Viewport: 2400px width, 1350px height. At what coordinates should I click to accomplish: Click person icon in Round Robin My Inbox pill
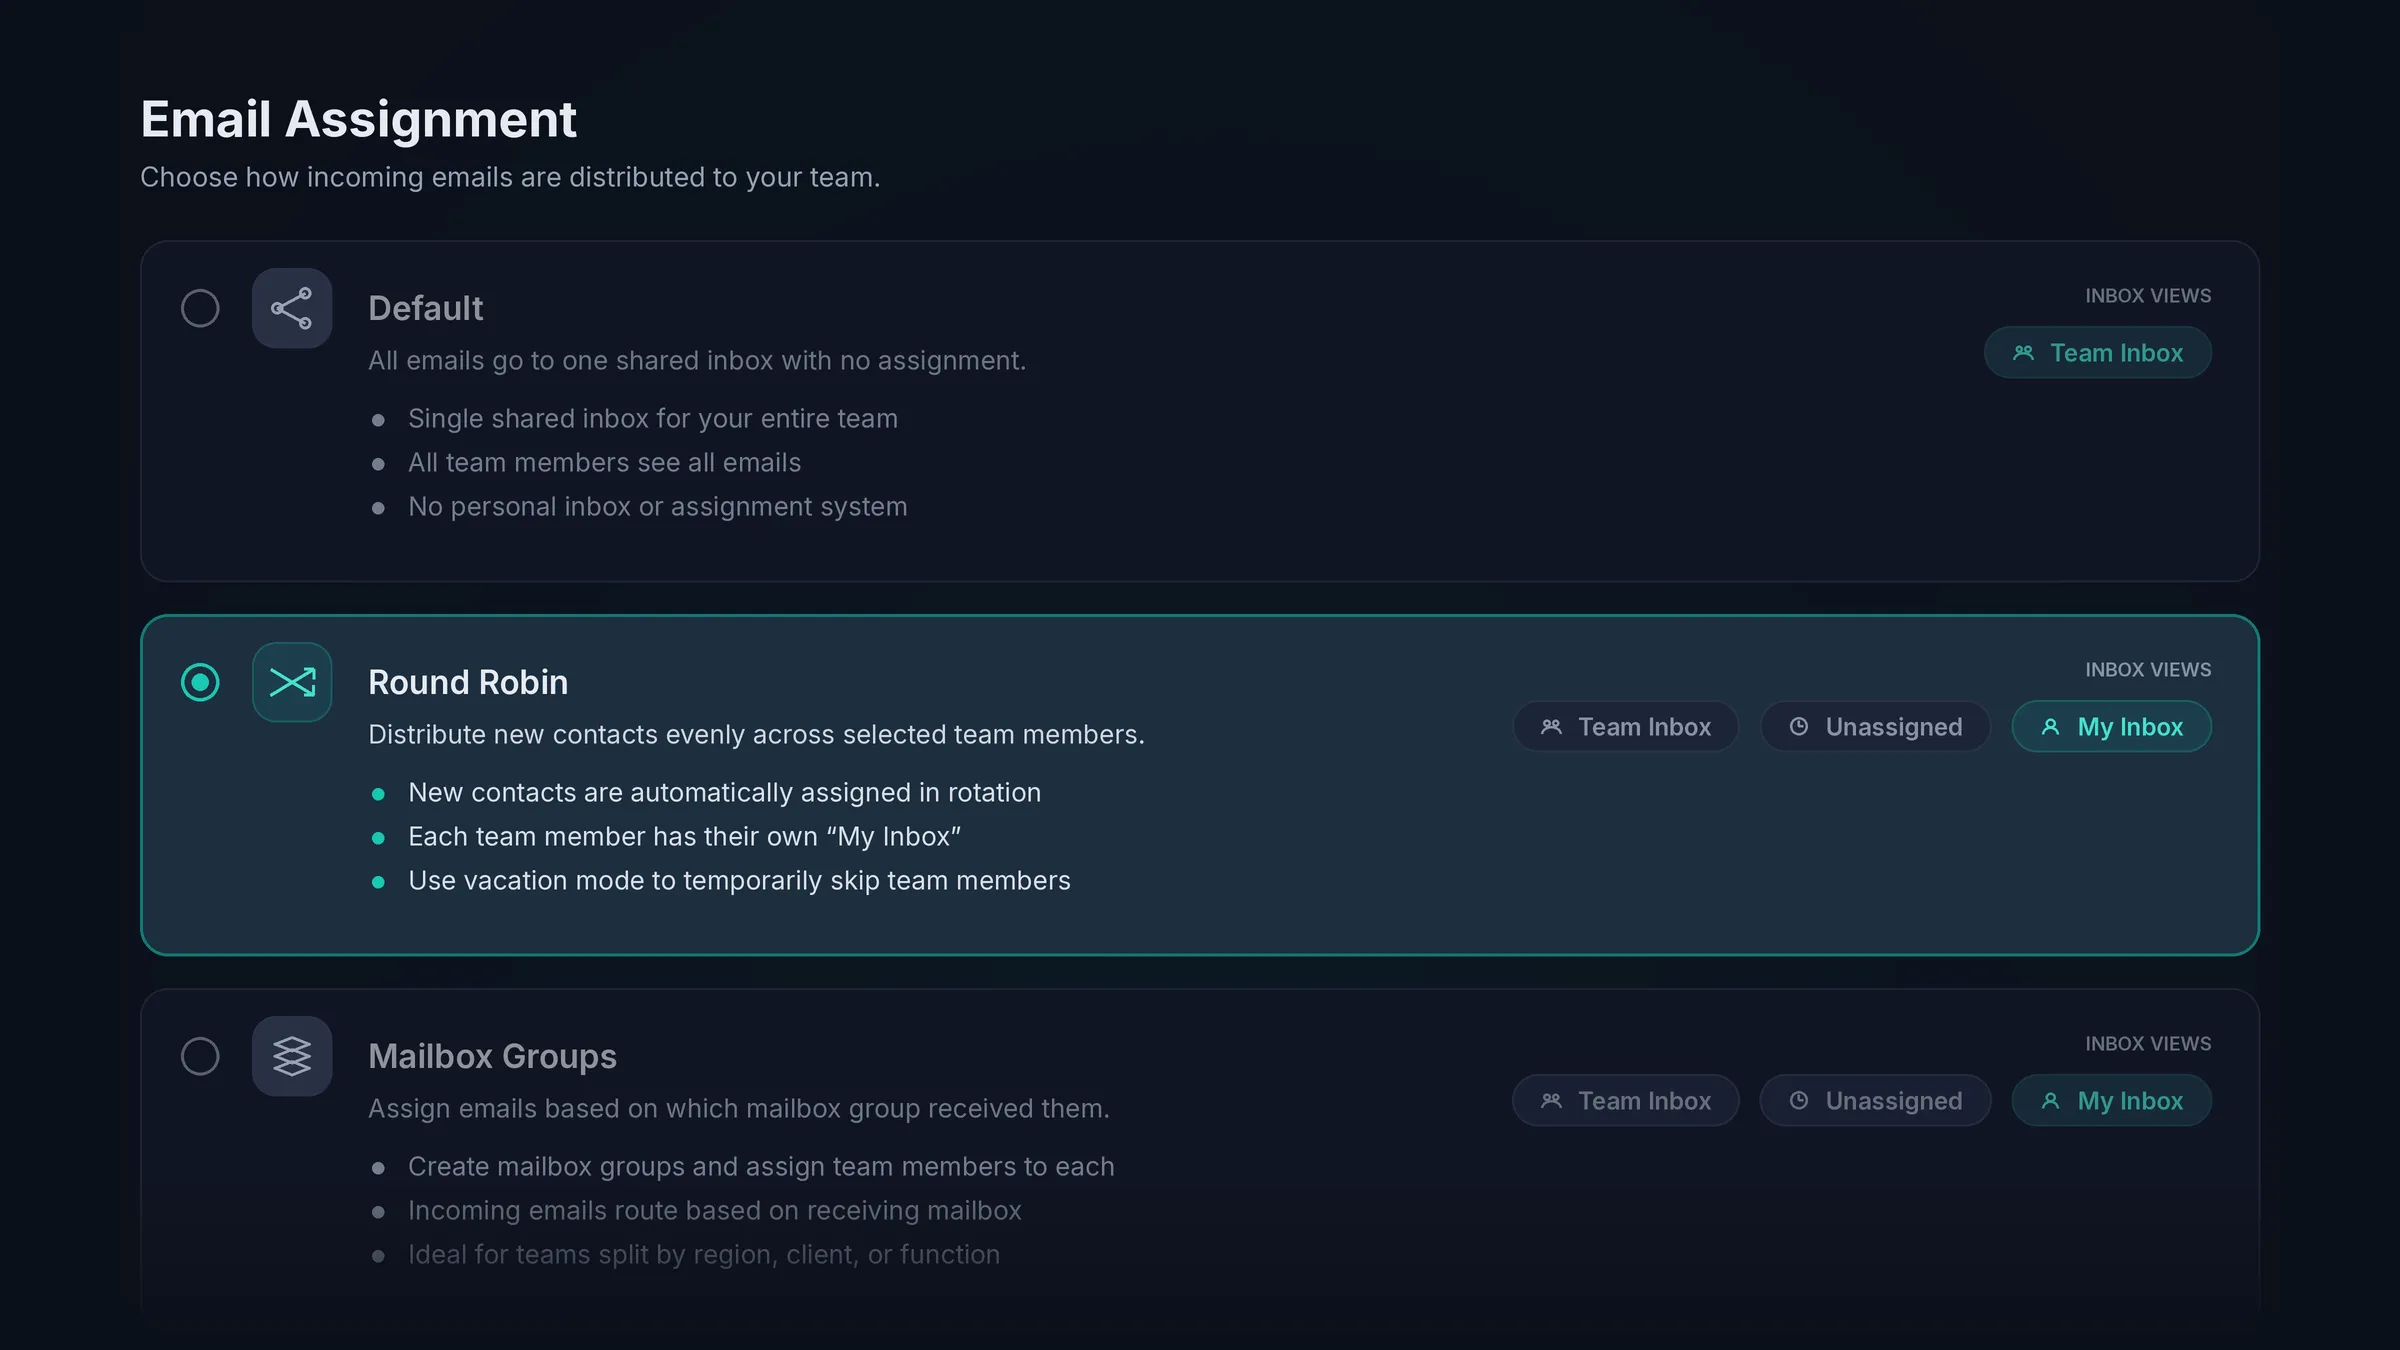[2051, 727]
